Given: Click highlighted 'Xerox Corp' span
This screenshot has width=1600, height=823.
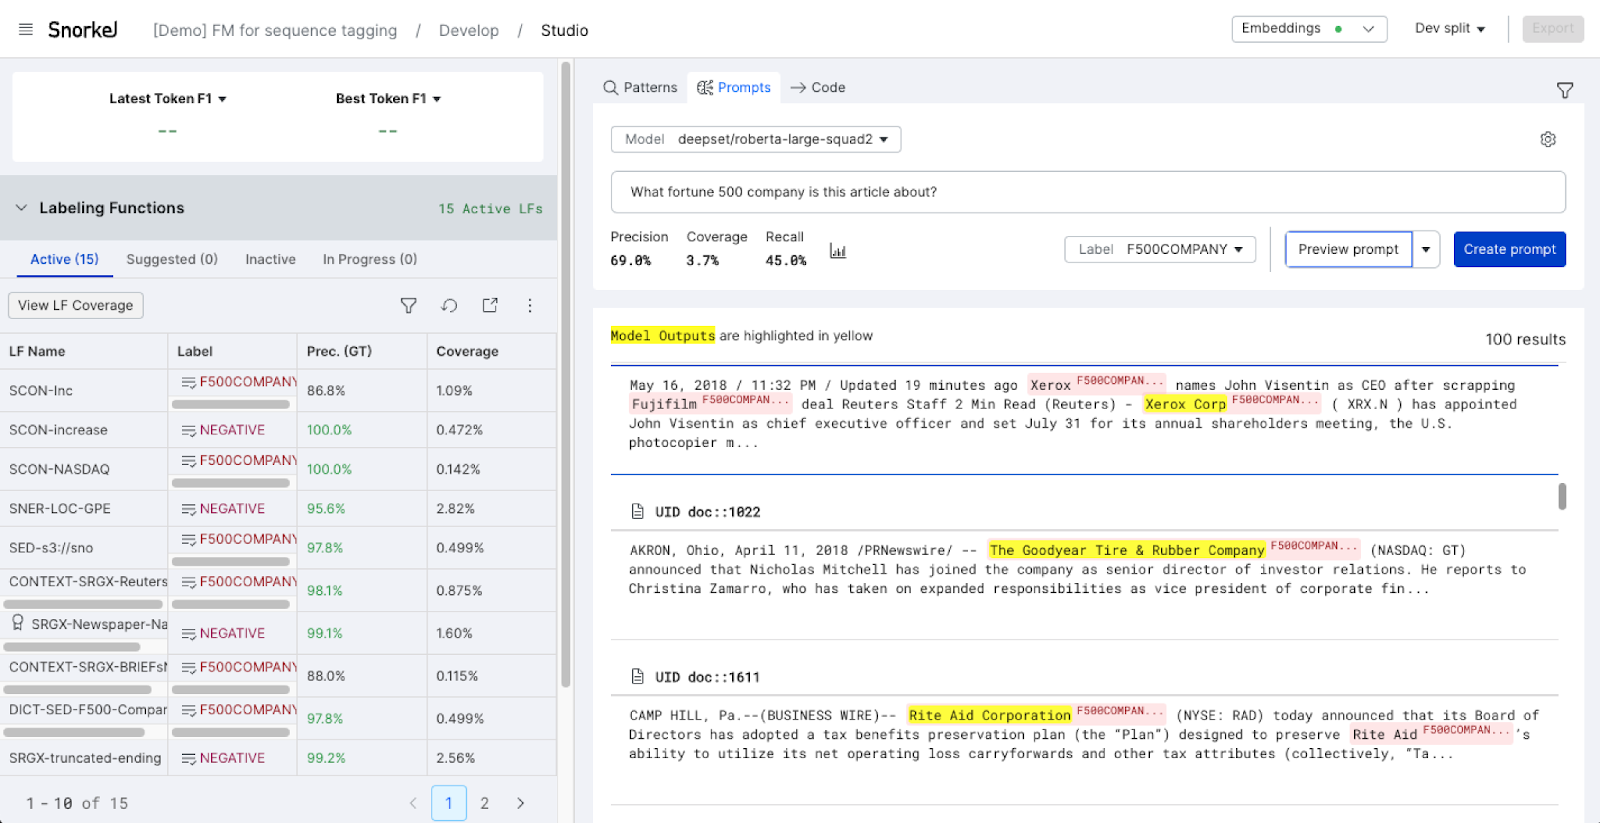Looking at the screenshot, I should [1185, 404].
